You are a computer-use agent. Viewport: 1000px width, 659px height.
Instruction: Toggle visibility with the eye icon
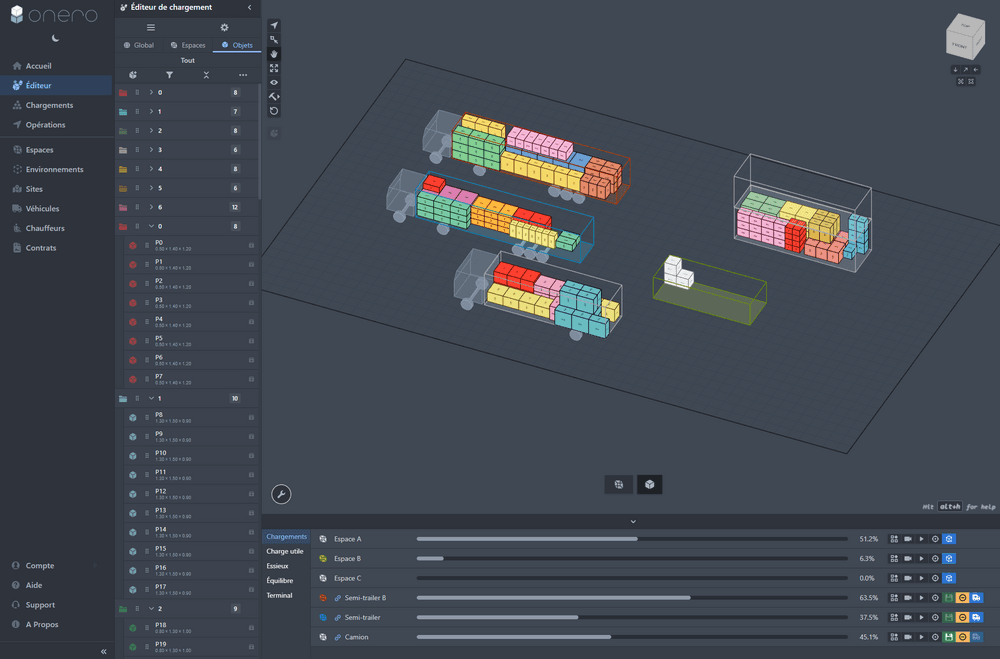coord(274,83)
